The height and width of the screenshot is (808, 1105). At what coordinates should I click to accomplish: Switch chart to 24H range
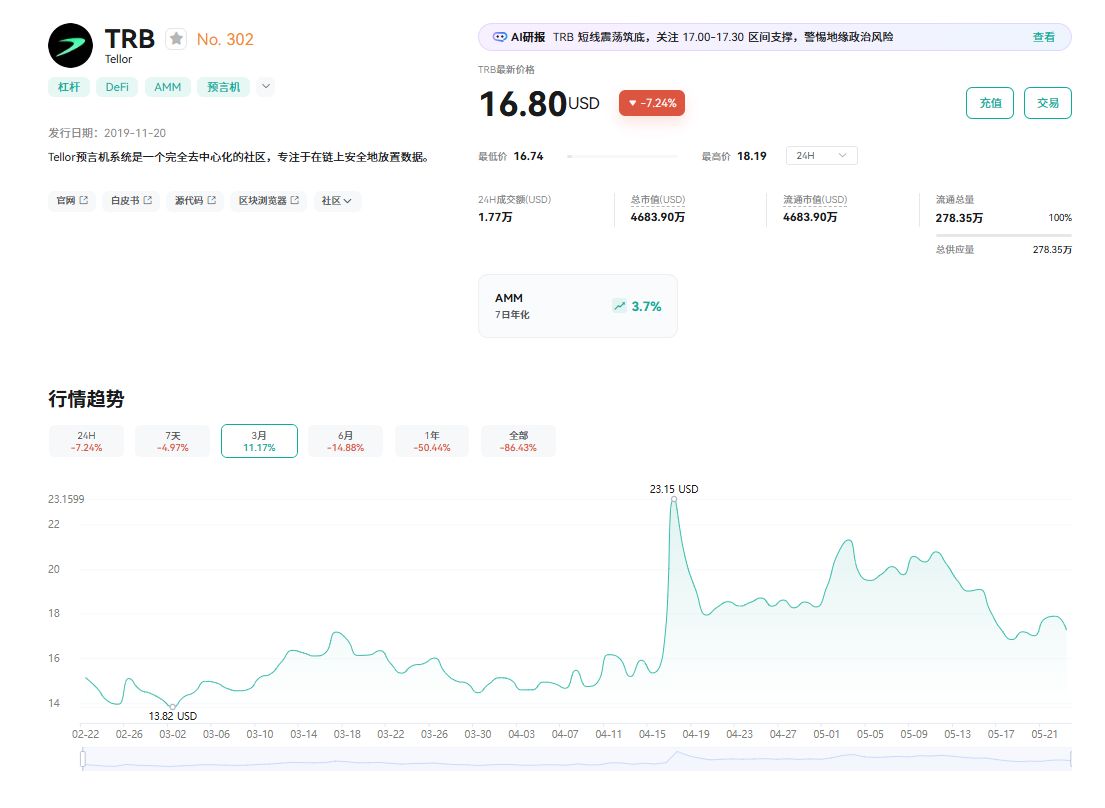coord(87,441)
